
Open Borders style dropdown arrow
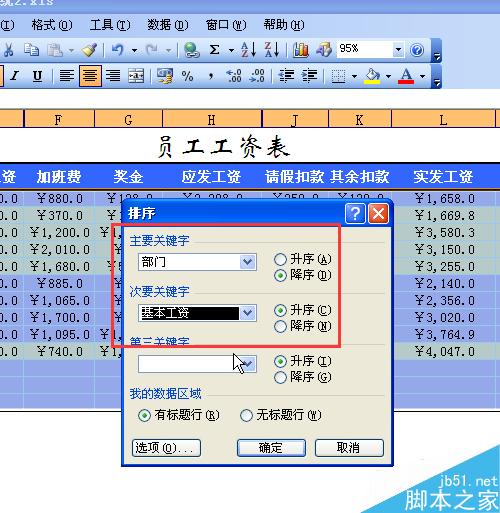355,77
